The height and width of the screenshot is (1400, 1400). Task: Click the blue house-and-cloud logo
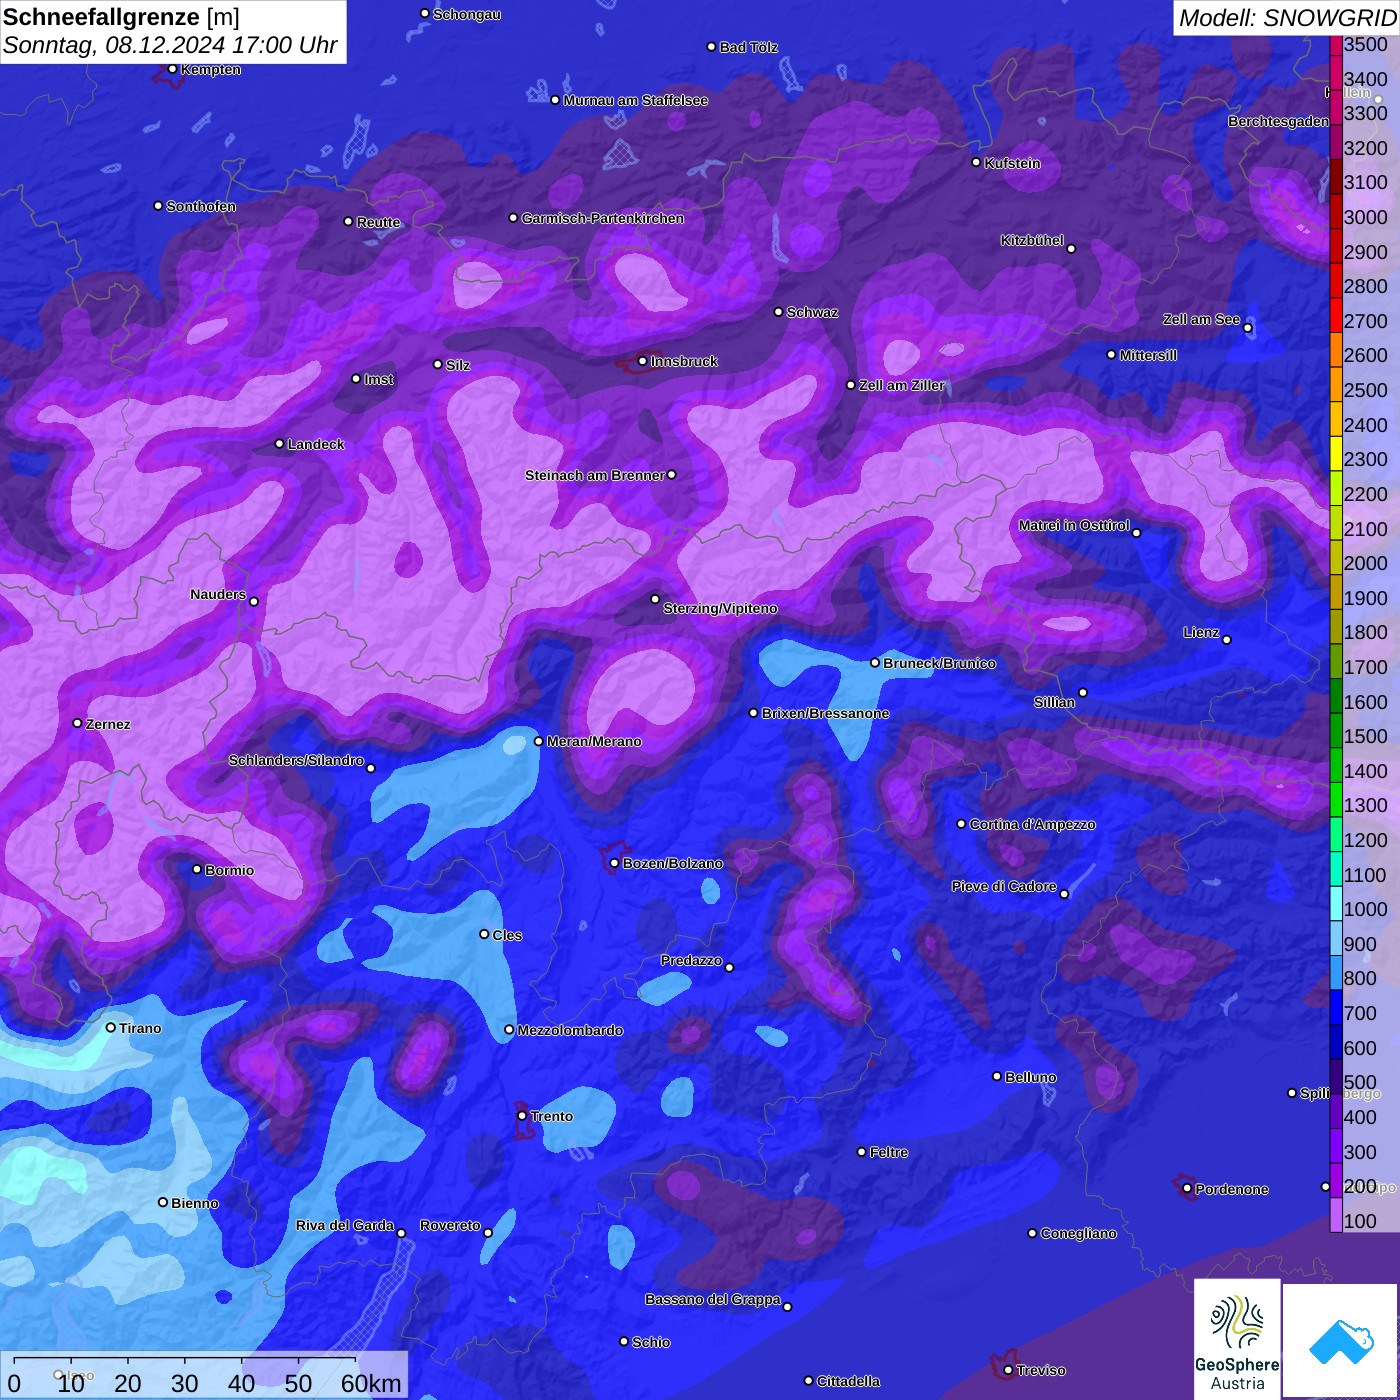click(1341, 1342)
